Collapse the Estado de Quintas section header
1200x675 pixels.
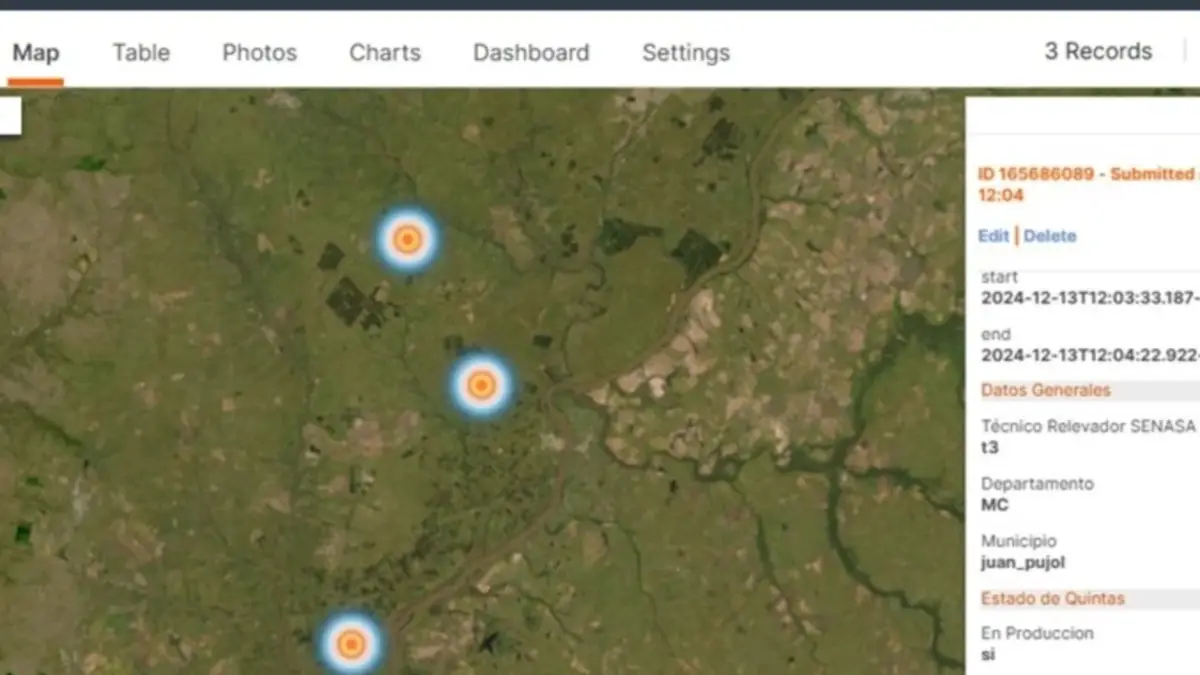tap(1052, 599)
